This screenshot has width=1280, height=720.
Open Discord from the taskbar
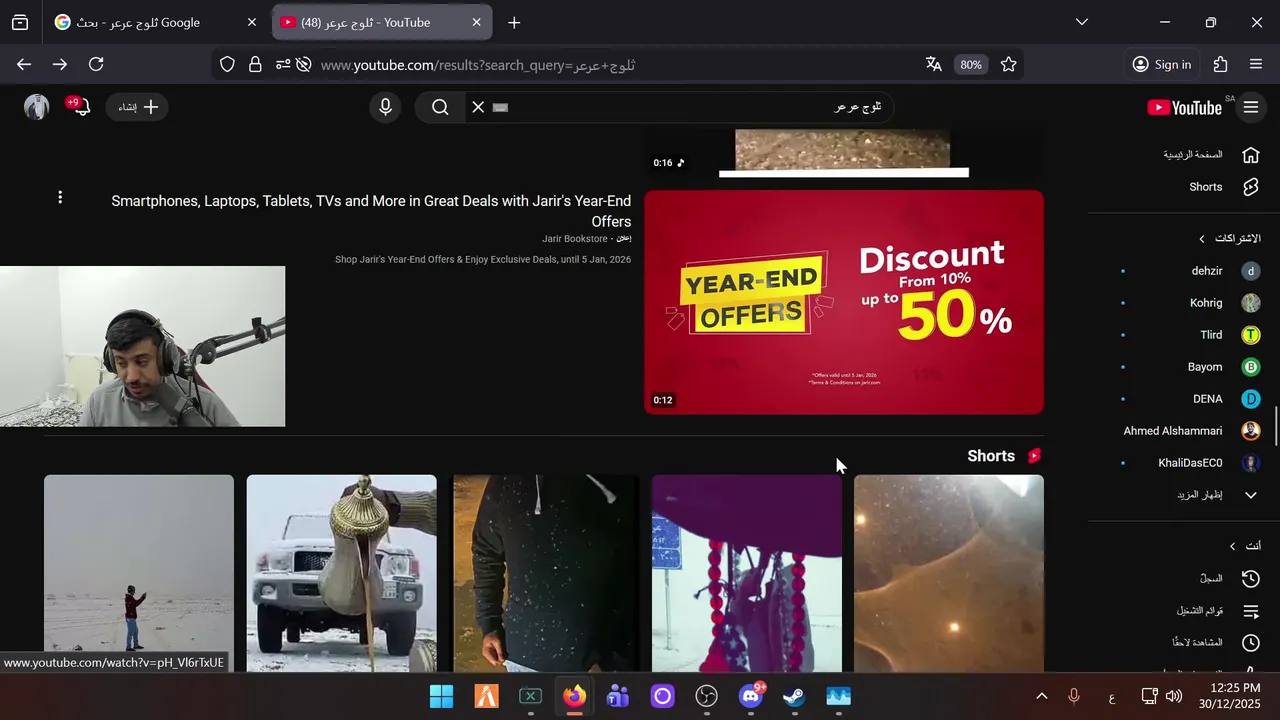751,696
